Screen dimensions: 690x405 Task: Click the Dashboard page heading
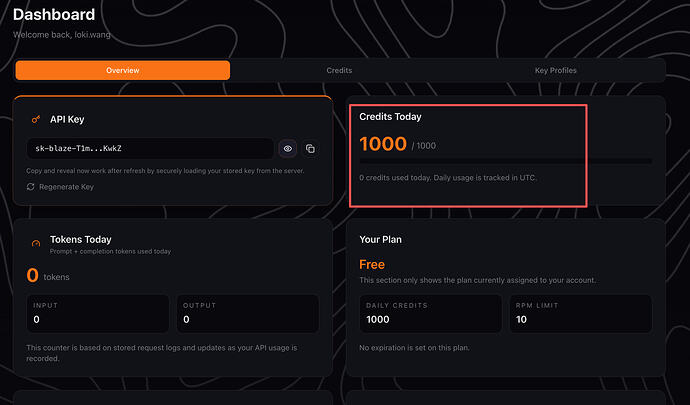click(x=54, y=15)
